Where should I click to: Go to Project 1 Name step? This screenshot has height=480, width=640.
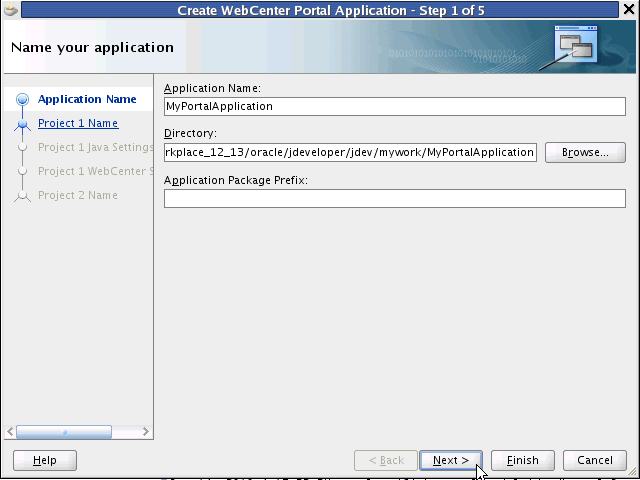point(78,123)
